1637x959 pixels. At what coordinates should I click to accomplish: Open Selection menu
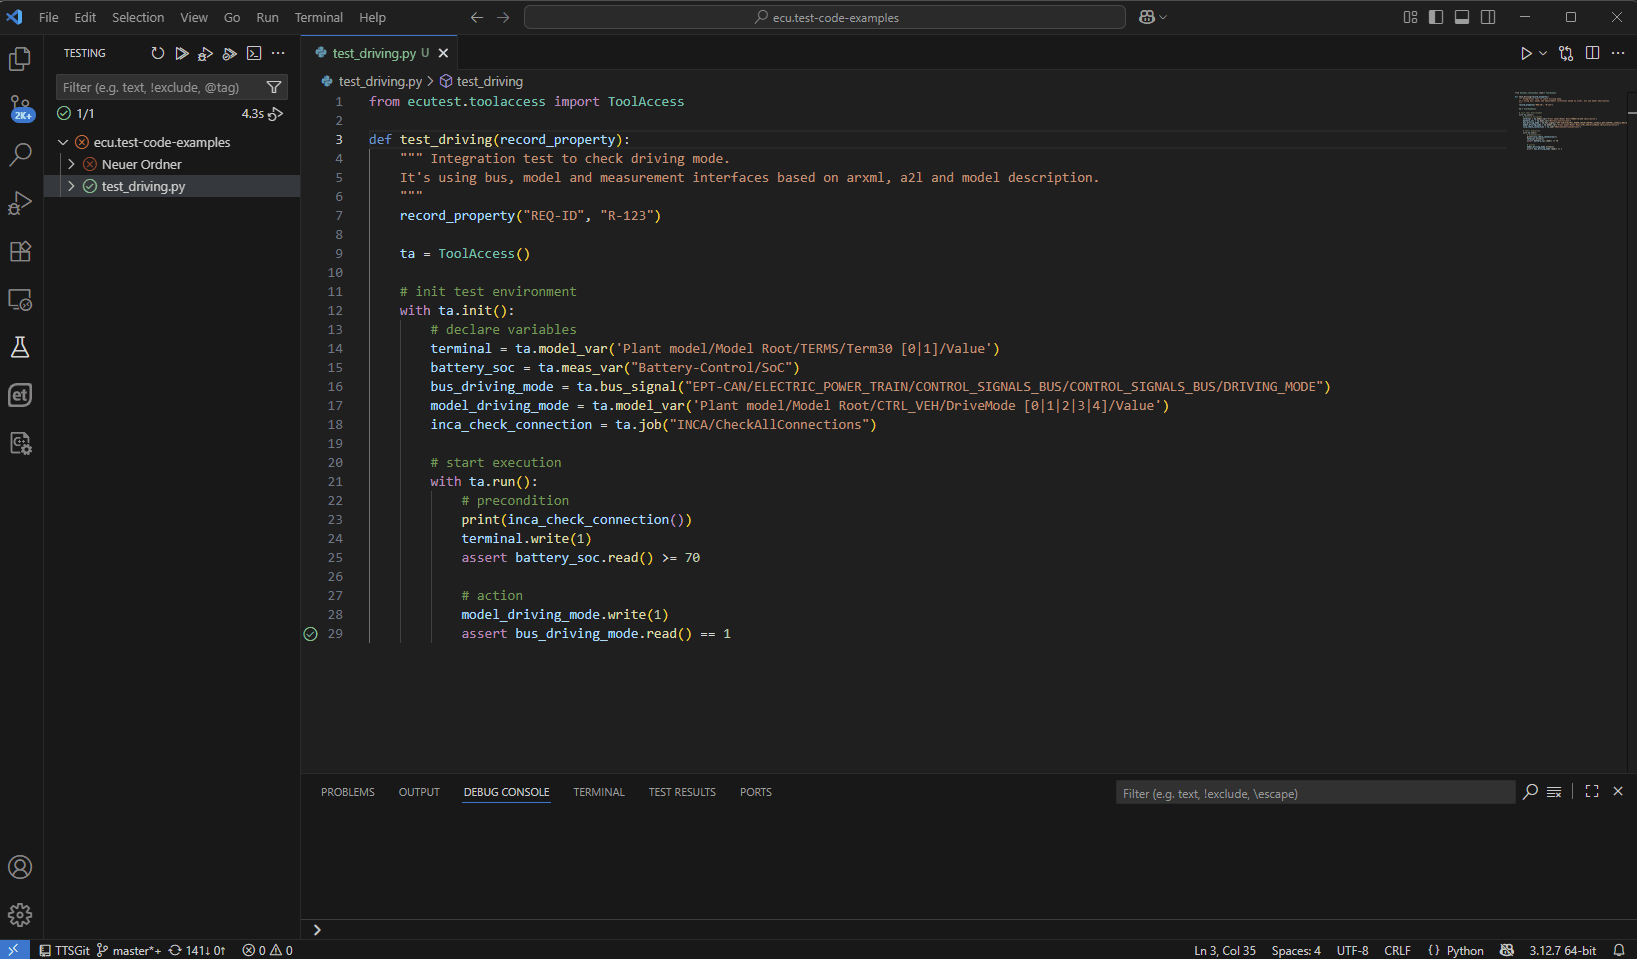point(138,17)
